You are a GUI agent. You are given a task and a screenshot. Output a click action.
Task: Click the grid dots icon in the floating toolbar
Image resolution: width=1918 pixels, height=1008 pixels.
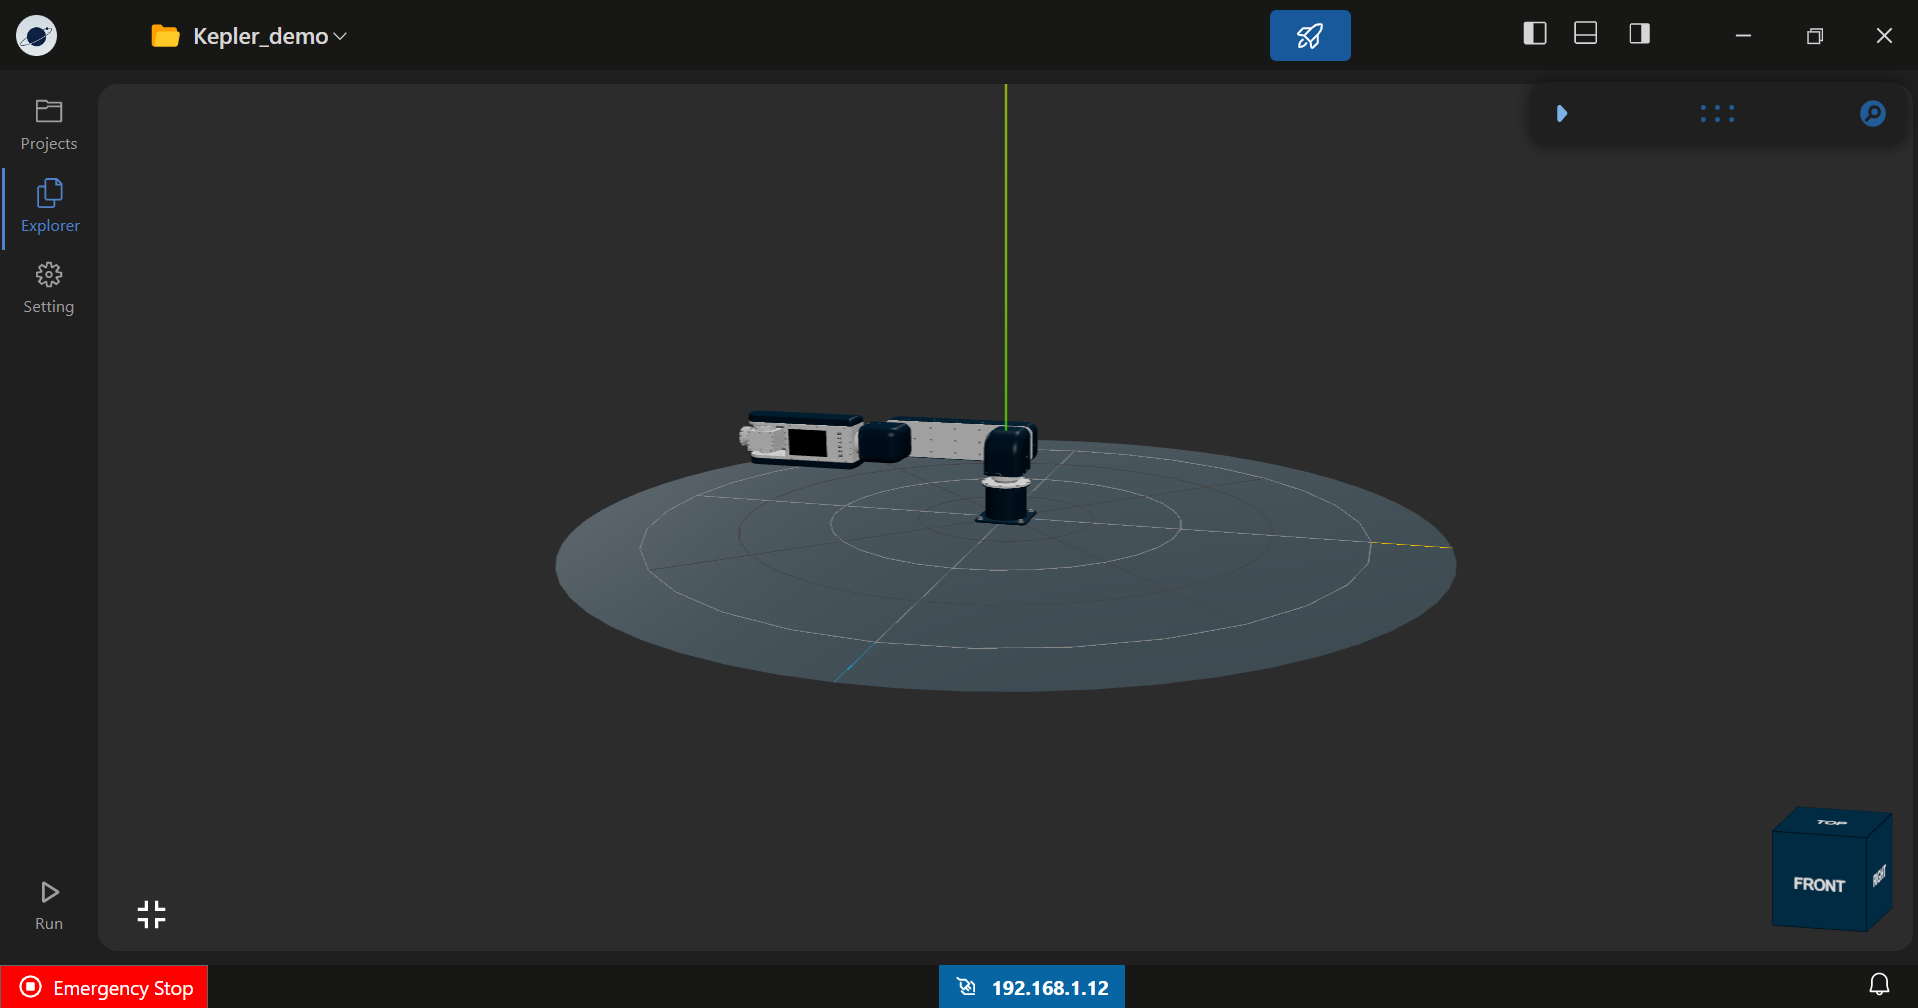point(1717,113)
